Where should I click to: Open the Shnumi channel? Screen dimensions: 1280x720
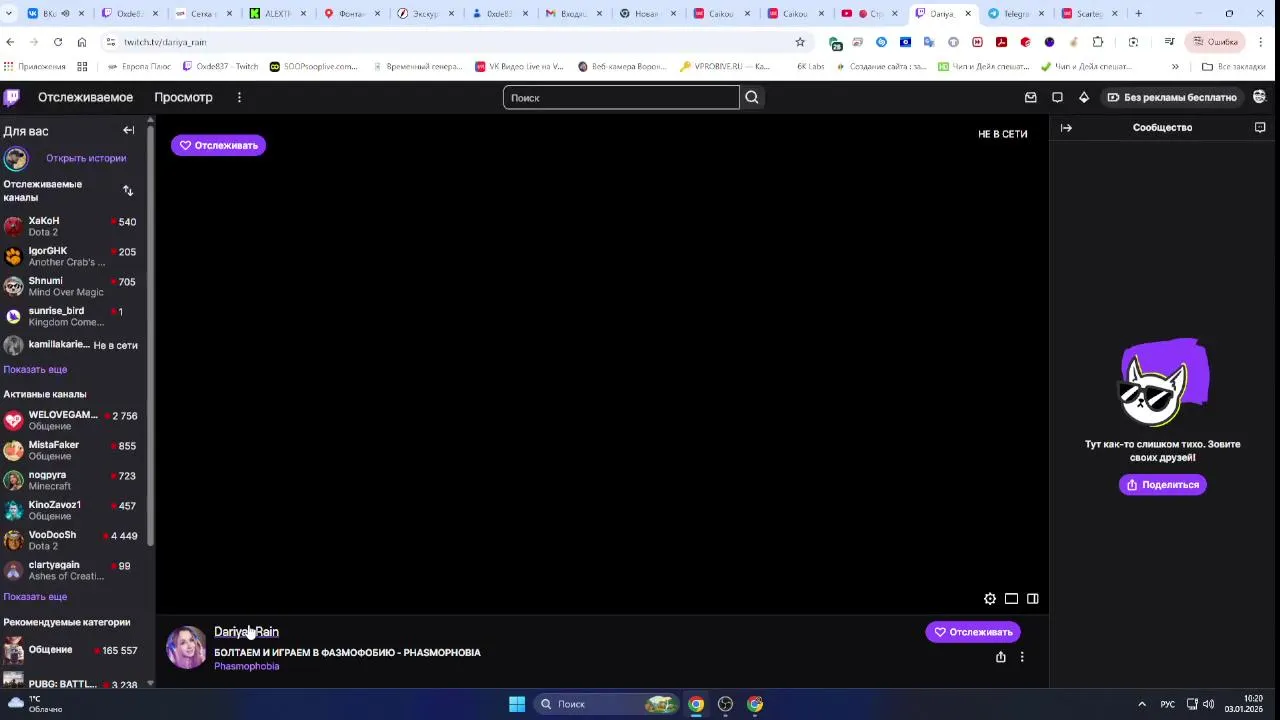(70, 286)
